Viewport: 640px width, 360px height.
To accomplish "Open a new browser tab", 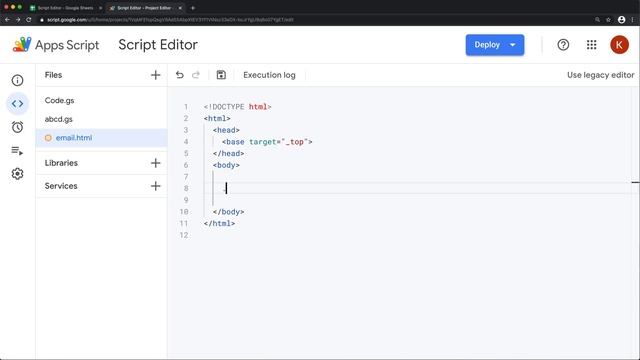I will (x=193, y=8).
